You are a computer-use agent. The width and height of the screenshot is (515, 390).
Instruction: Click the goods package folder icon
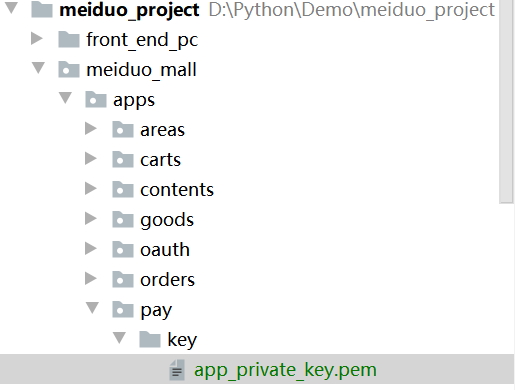(x=123, y=220)
